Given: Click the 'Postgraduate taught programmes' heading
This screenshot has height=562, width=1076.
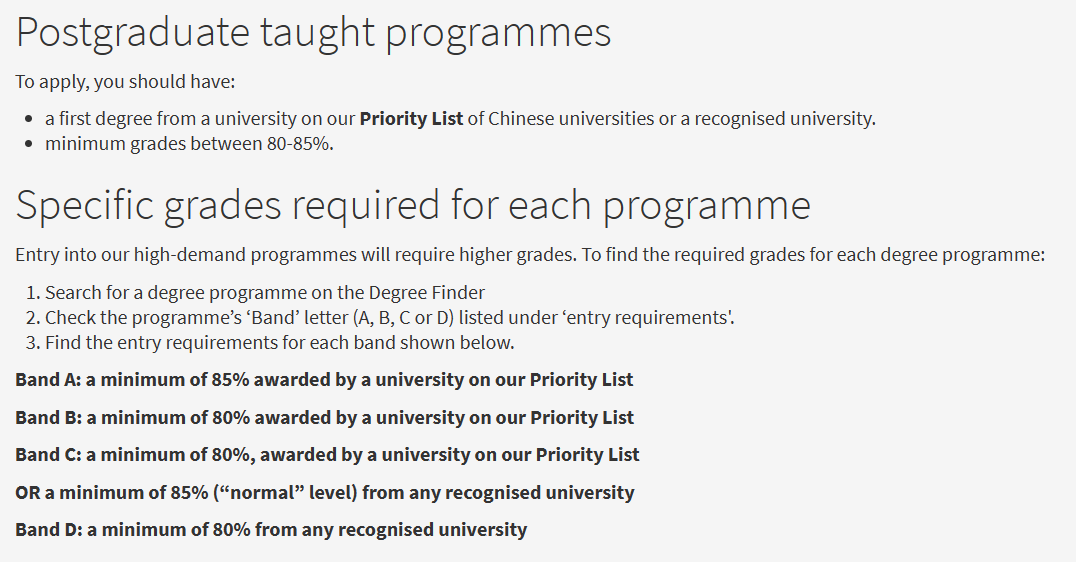Looking at the screenshot, I should pos(313,33).
